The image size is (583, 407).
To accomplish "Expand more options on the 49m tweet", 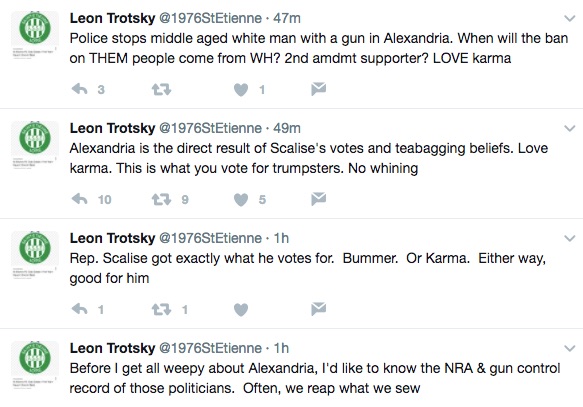I will pos(570,128).
